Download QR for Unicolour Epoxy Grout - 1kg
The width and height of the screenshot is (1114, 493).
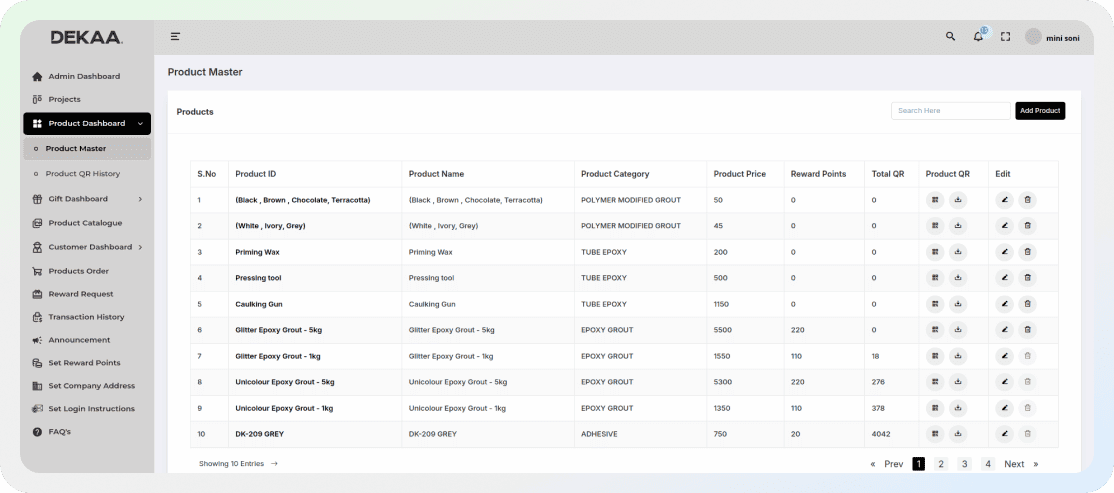click(958, 408)
